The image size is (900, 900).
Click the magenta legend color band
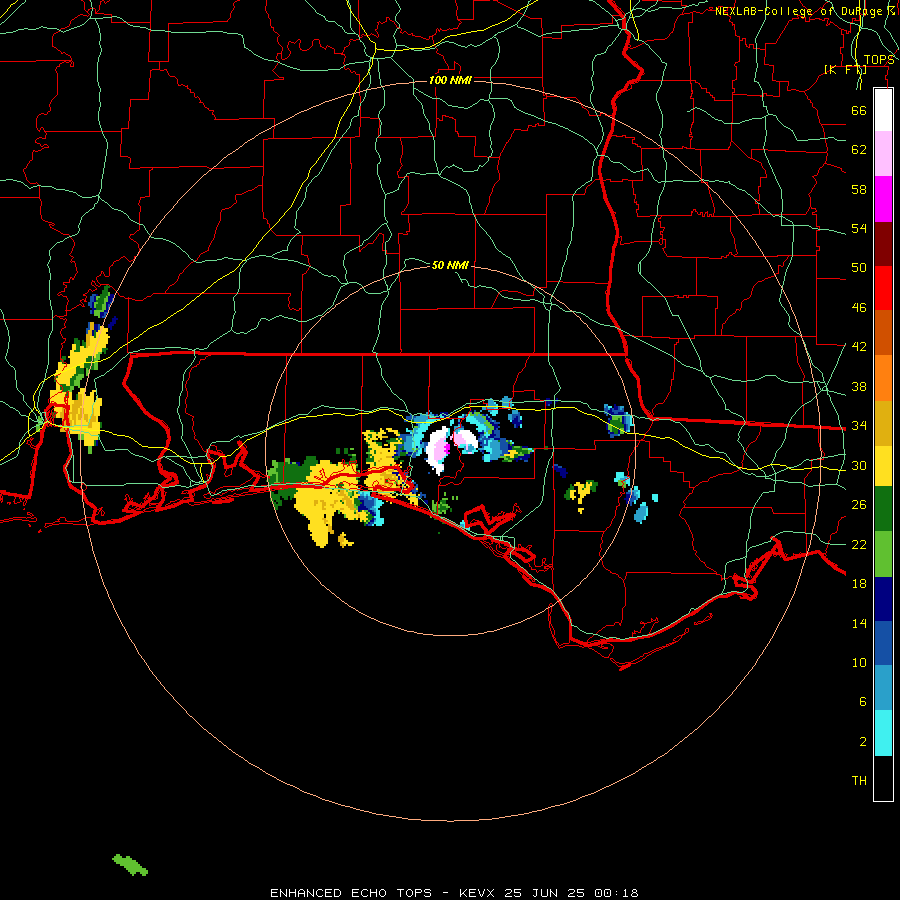coord(883,199)
